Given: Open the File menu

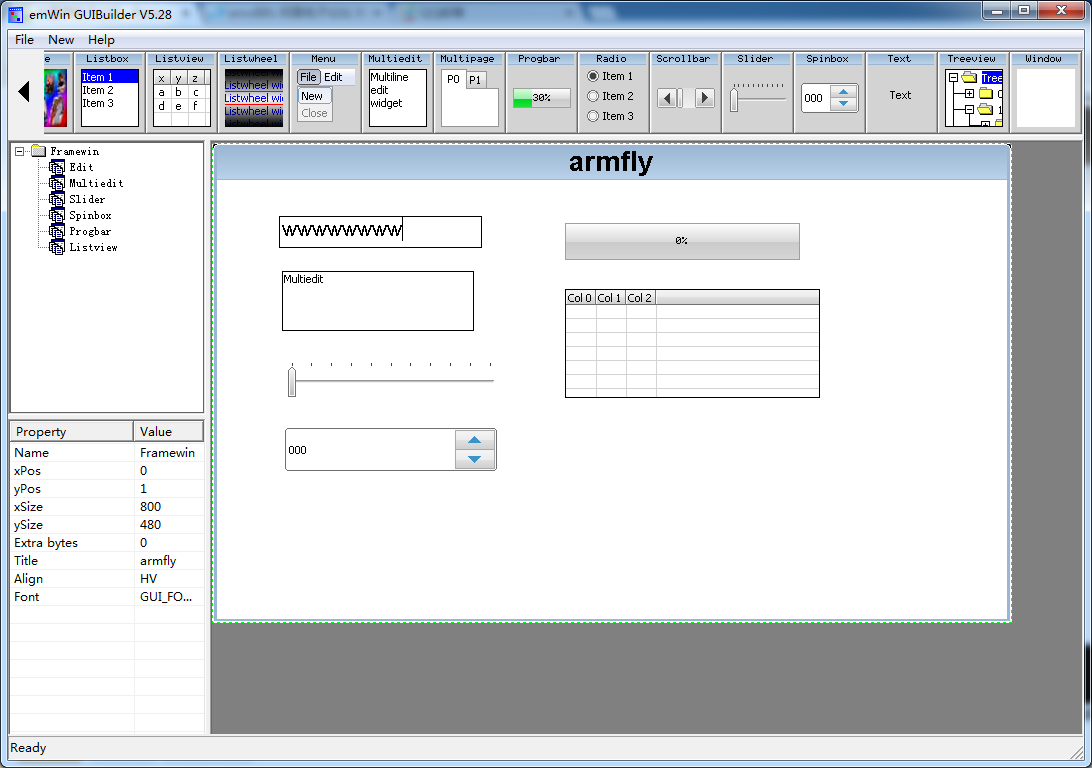Looking at the screenshot, I should click(24, 40).
